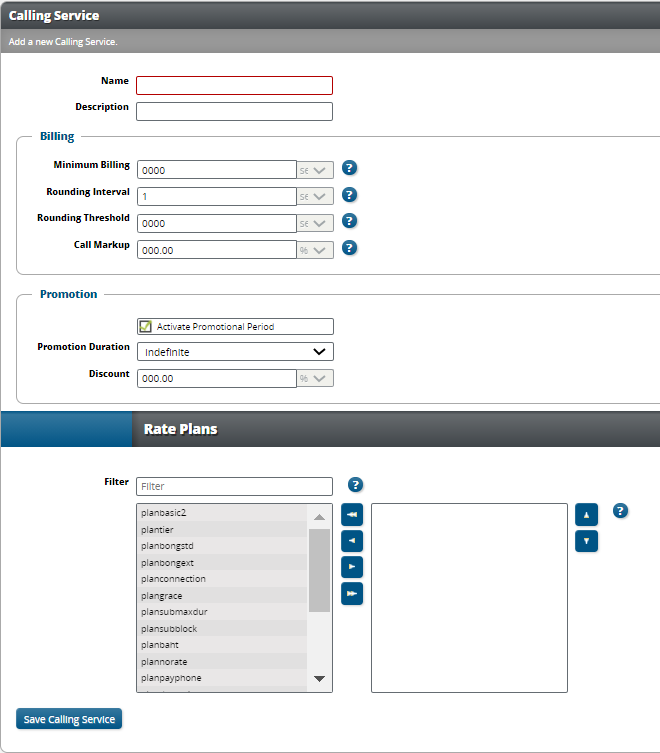Open the Promotion Duration dropdown

click(x=235, y=352)
